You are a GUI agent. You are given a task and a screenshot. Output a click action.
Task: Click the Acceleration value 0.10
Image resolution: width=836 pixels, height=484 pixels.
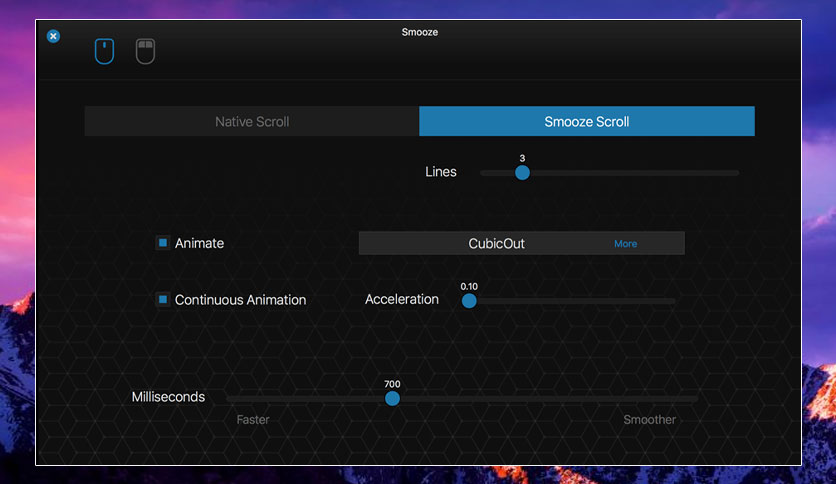tap(469, 286)
